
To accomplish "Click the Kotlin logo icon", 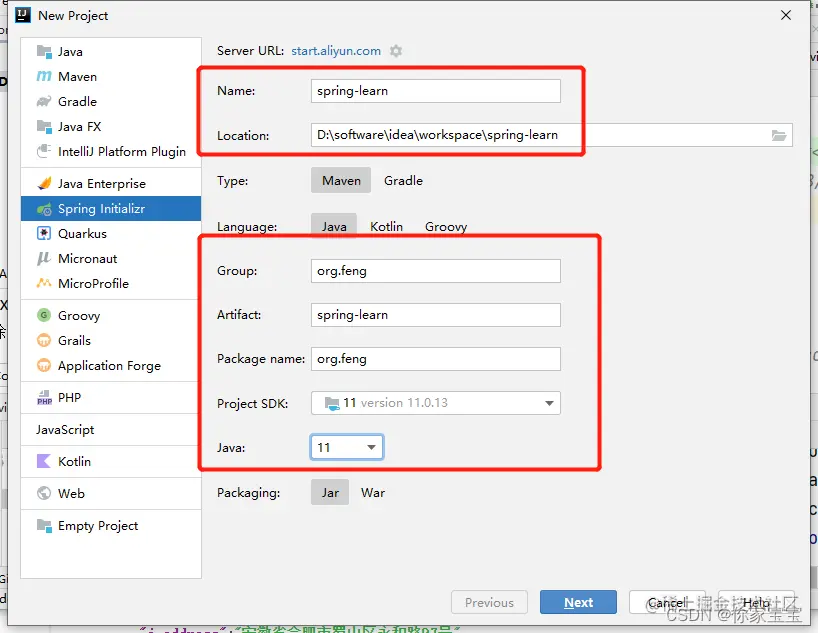I will [x=44, y=461].
